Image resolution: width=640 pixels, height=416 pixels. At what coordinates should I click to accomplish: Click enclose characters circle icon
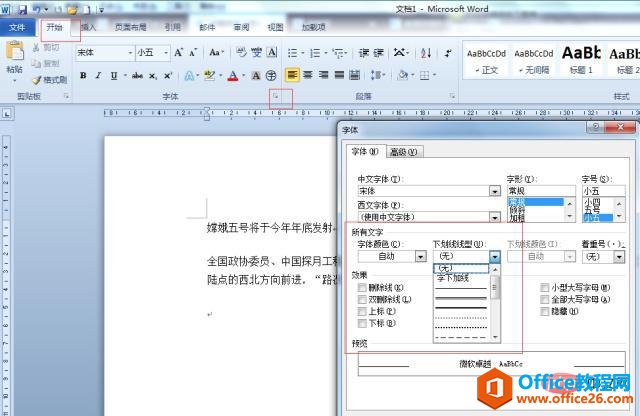tap(271, 76)
